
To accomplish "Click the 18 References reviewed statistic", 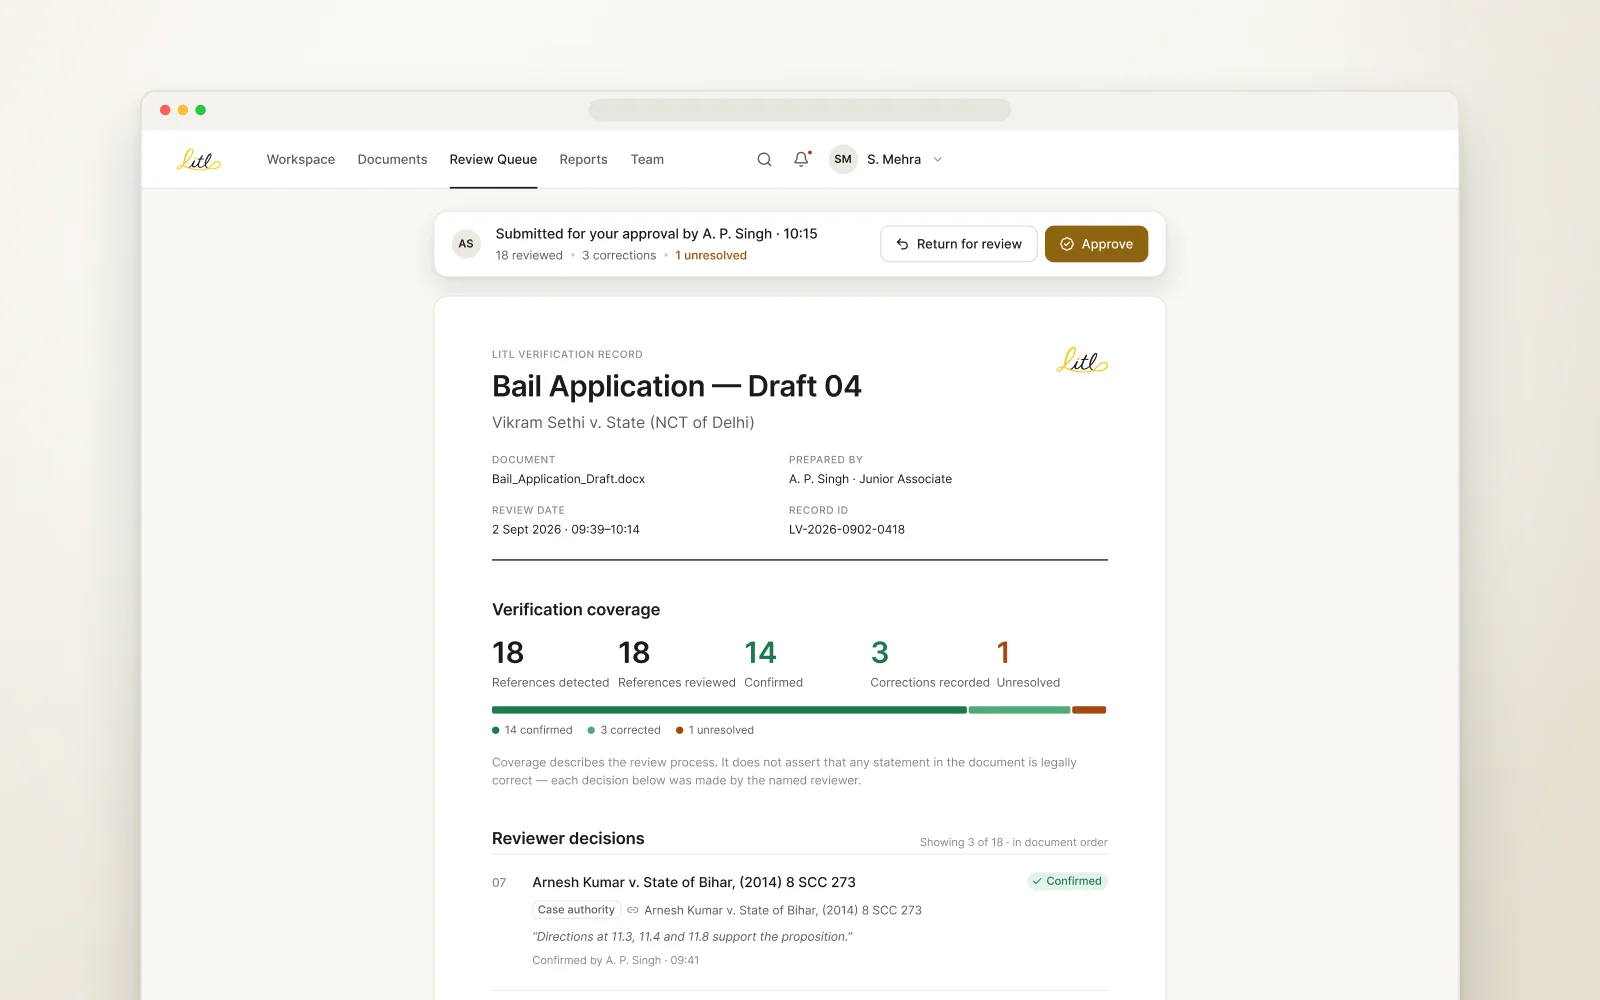I will (677, 664).
